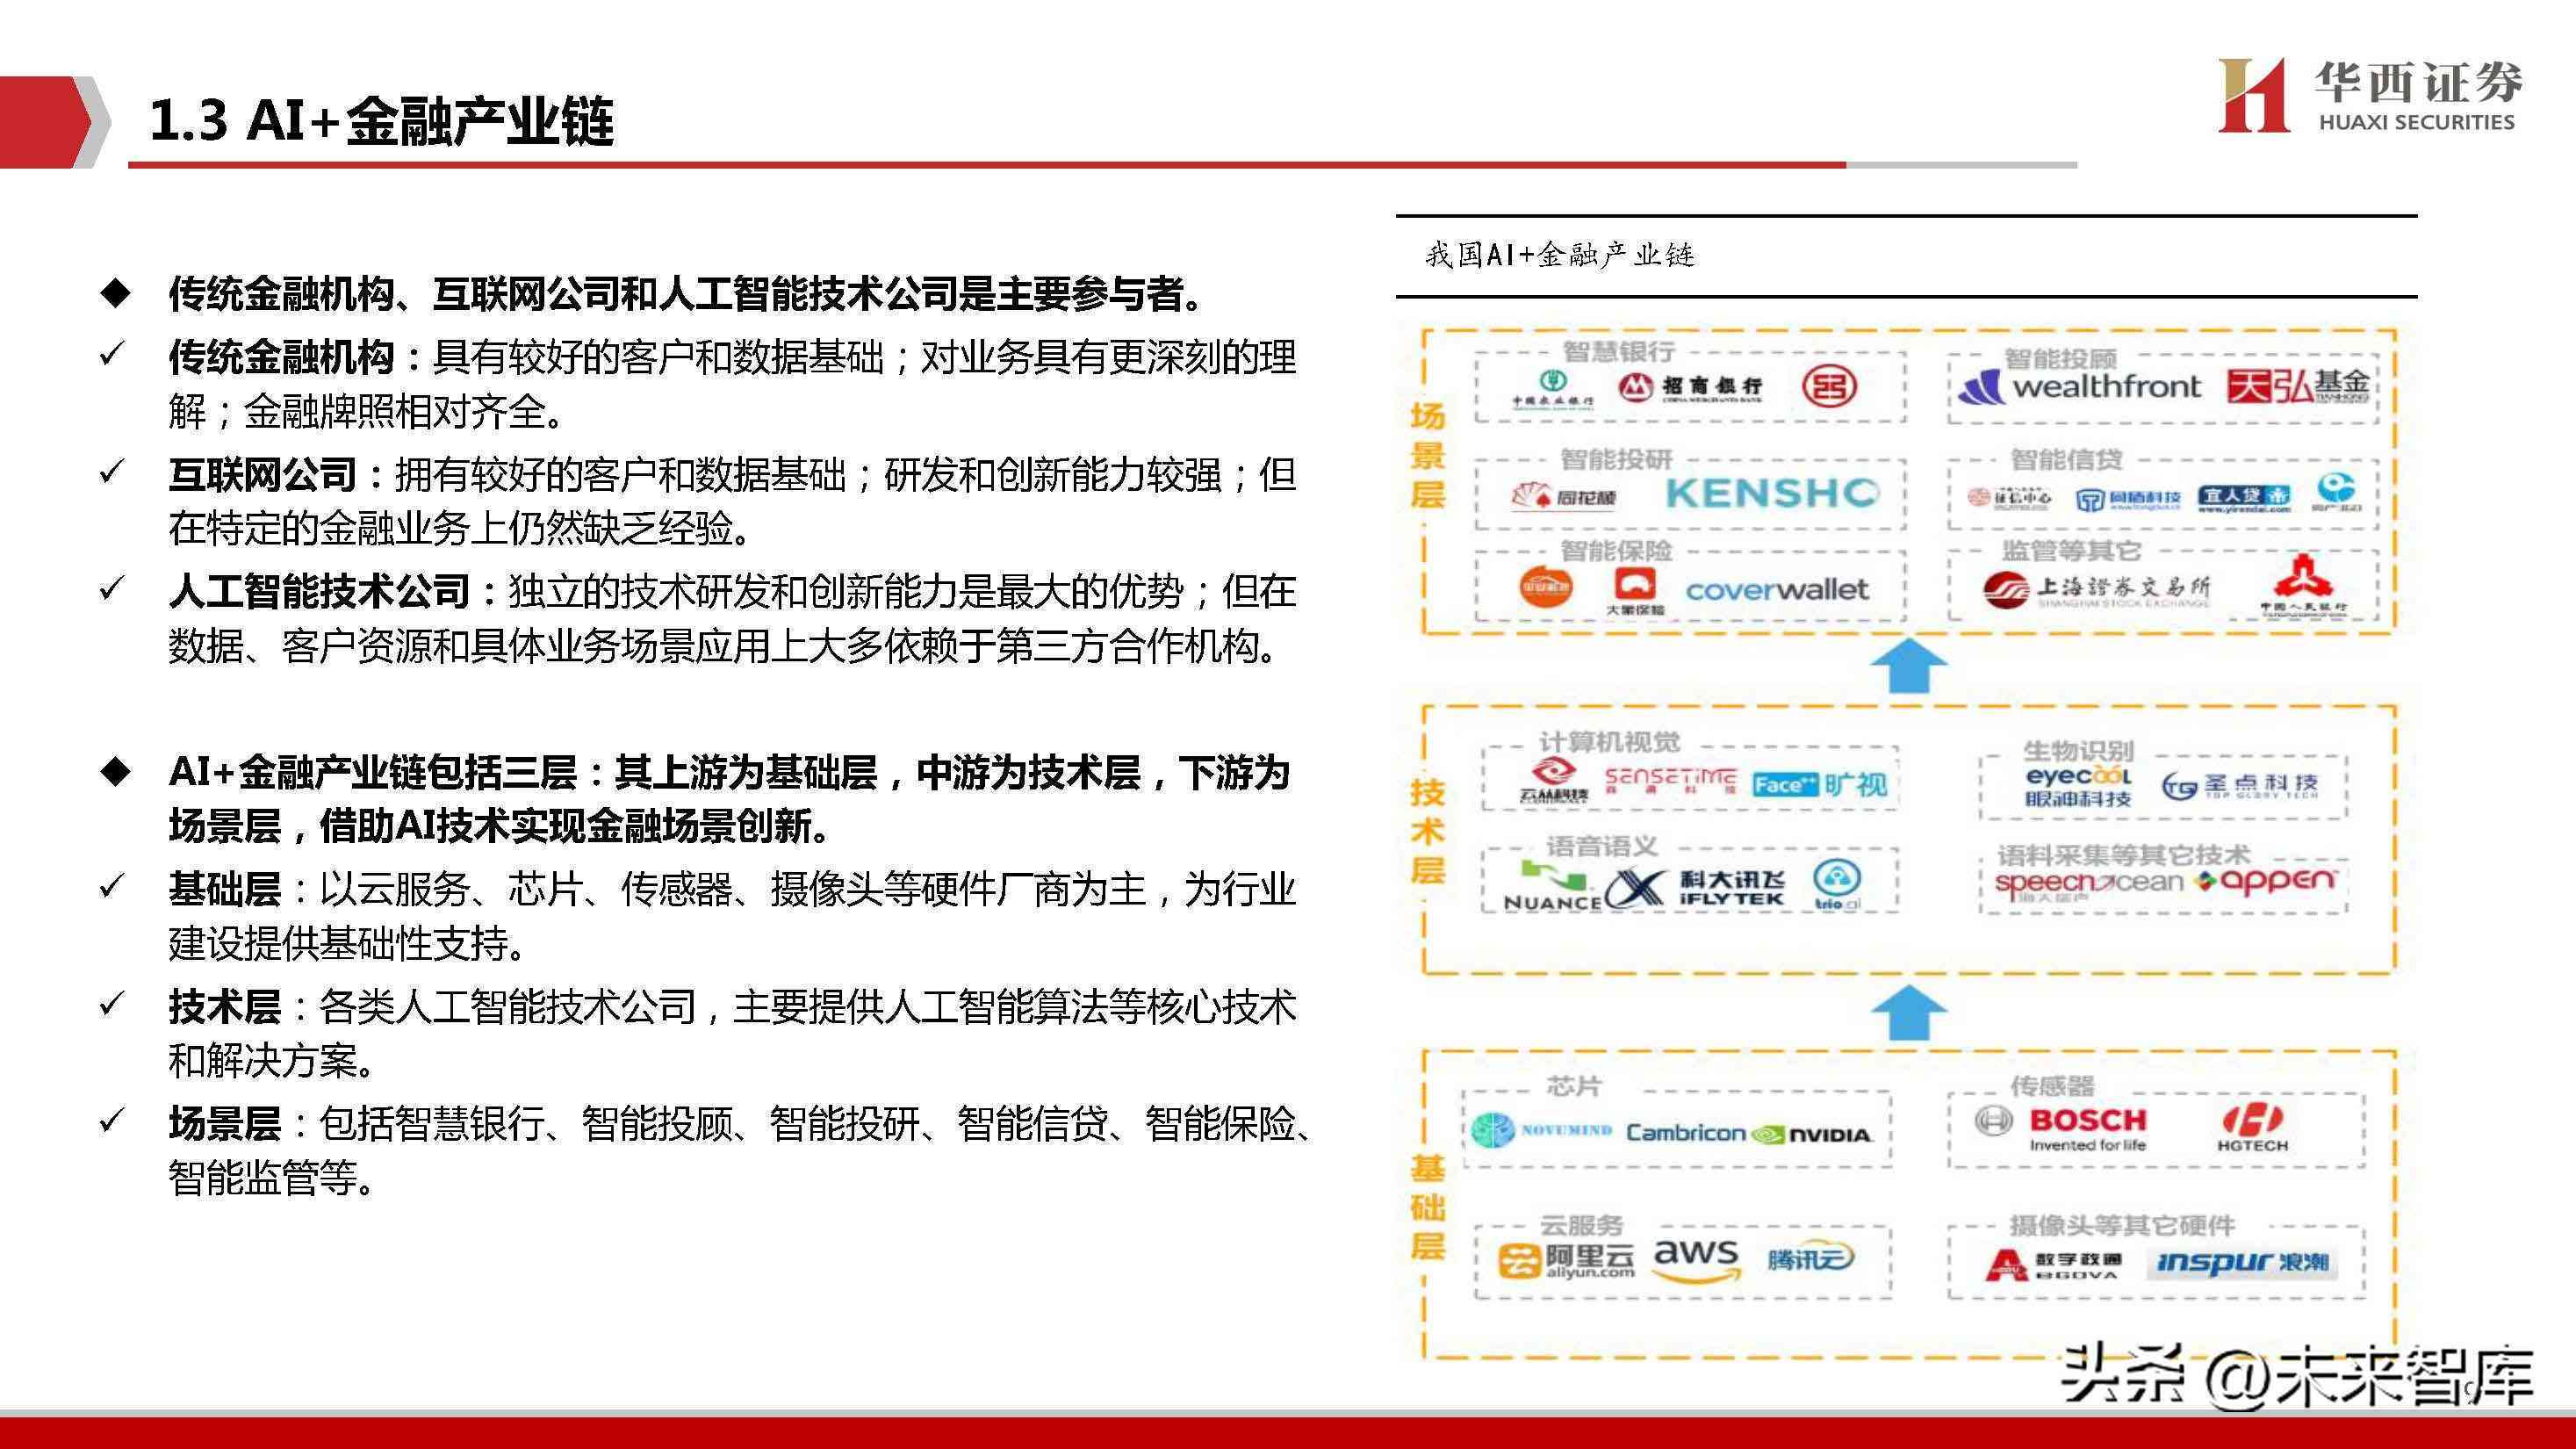Click the Huaxi Securities logo
Screen dimensions: 2576x1449
(x=2370, y=95)
